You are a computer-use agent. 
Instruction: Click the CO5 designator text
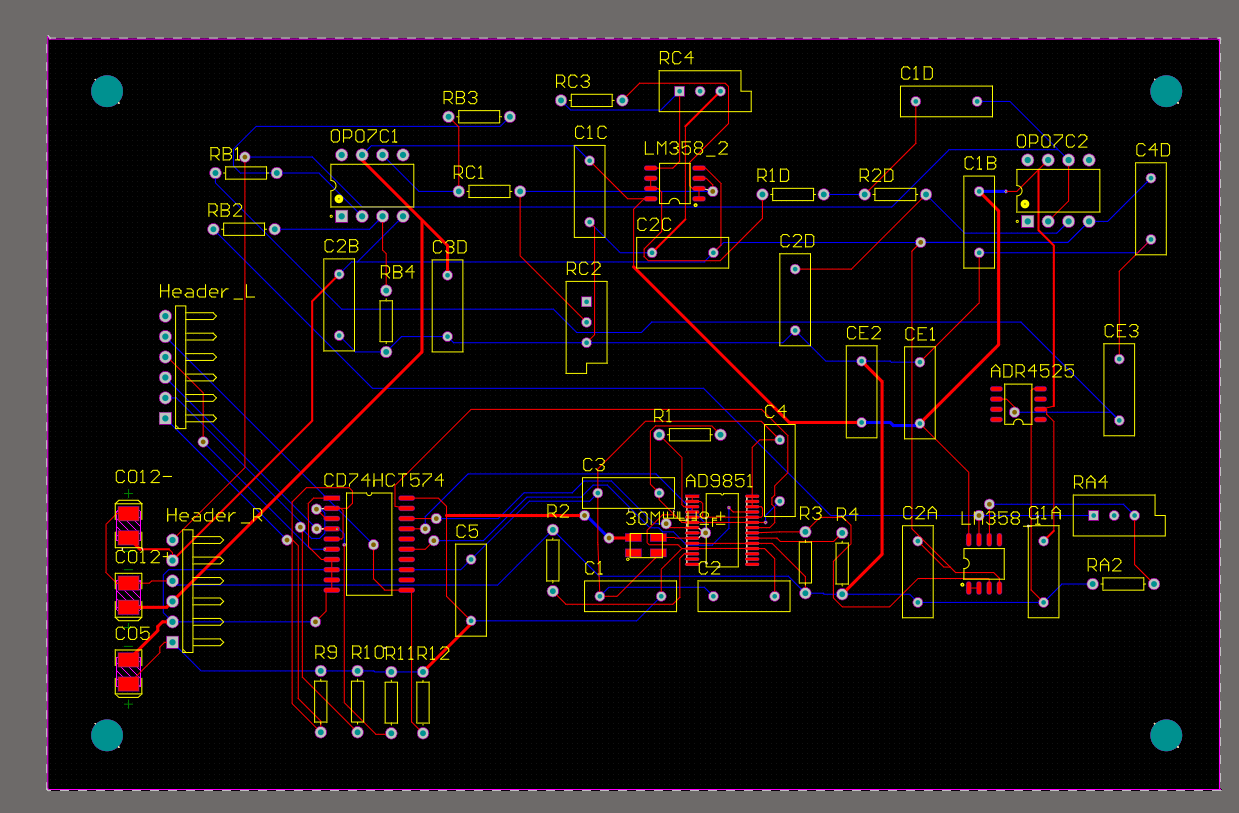tap(132, 633)
